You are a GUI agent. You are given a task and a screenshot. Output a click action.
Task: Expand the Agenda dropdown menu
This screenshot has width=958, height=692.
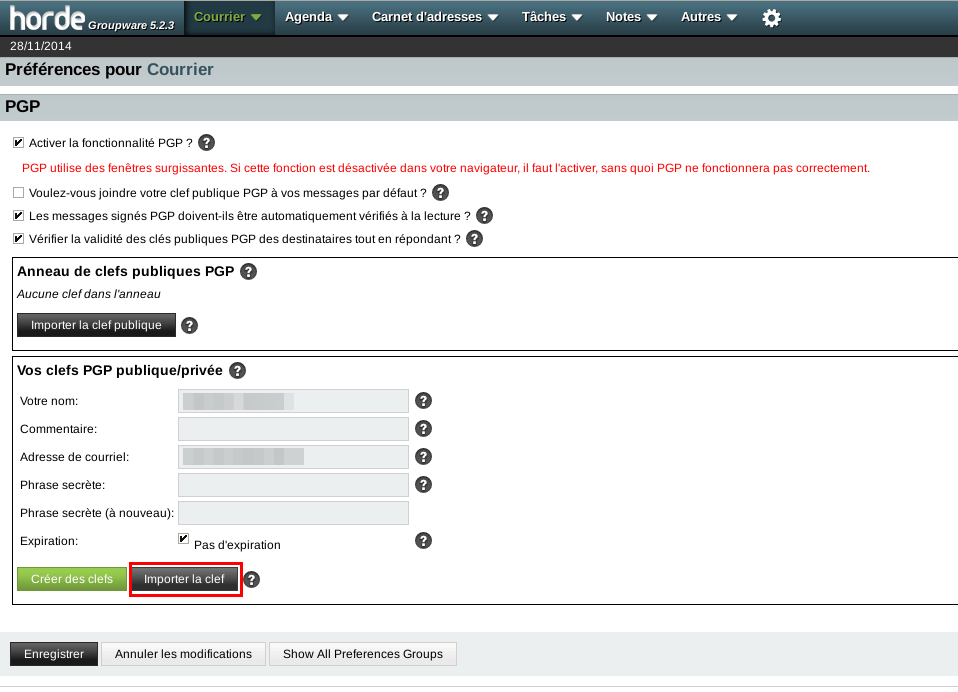[x=316, y=17]
